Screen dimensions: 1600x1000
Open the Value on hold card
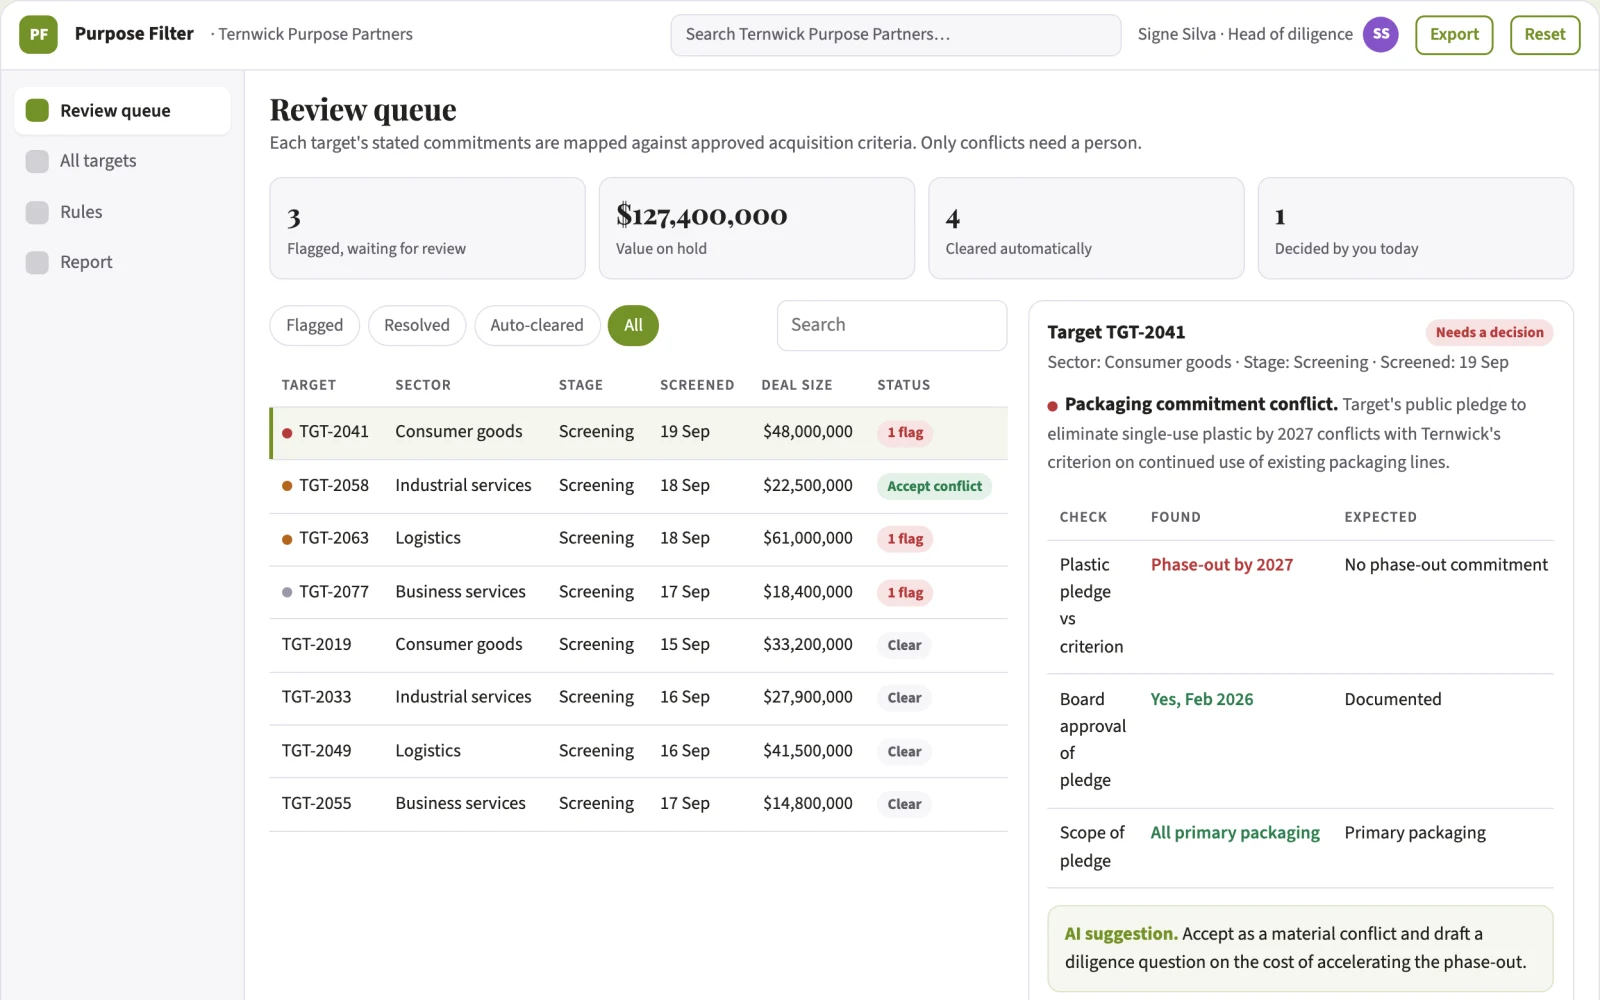click(757, 228)
